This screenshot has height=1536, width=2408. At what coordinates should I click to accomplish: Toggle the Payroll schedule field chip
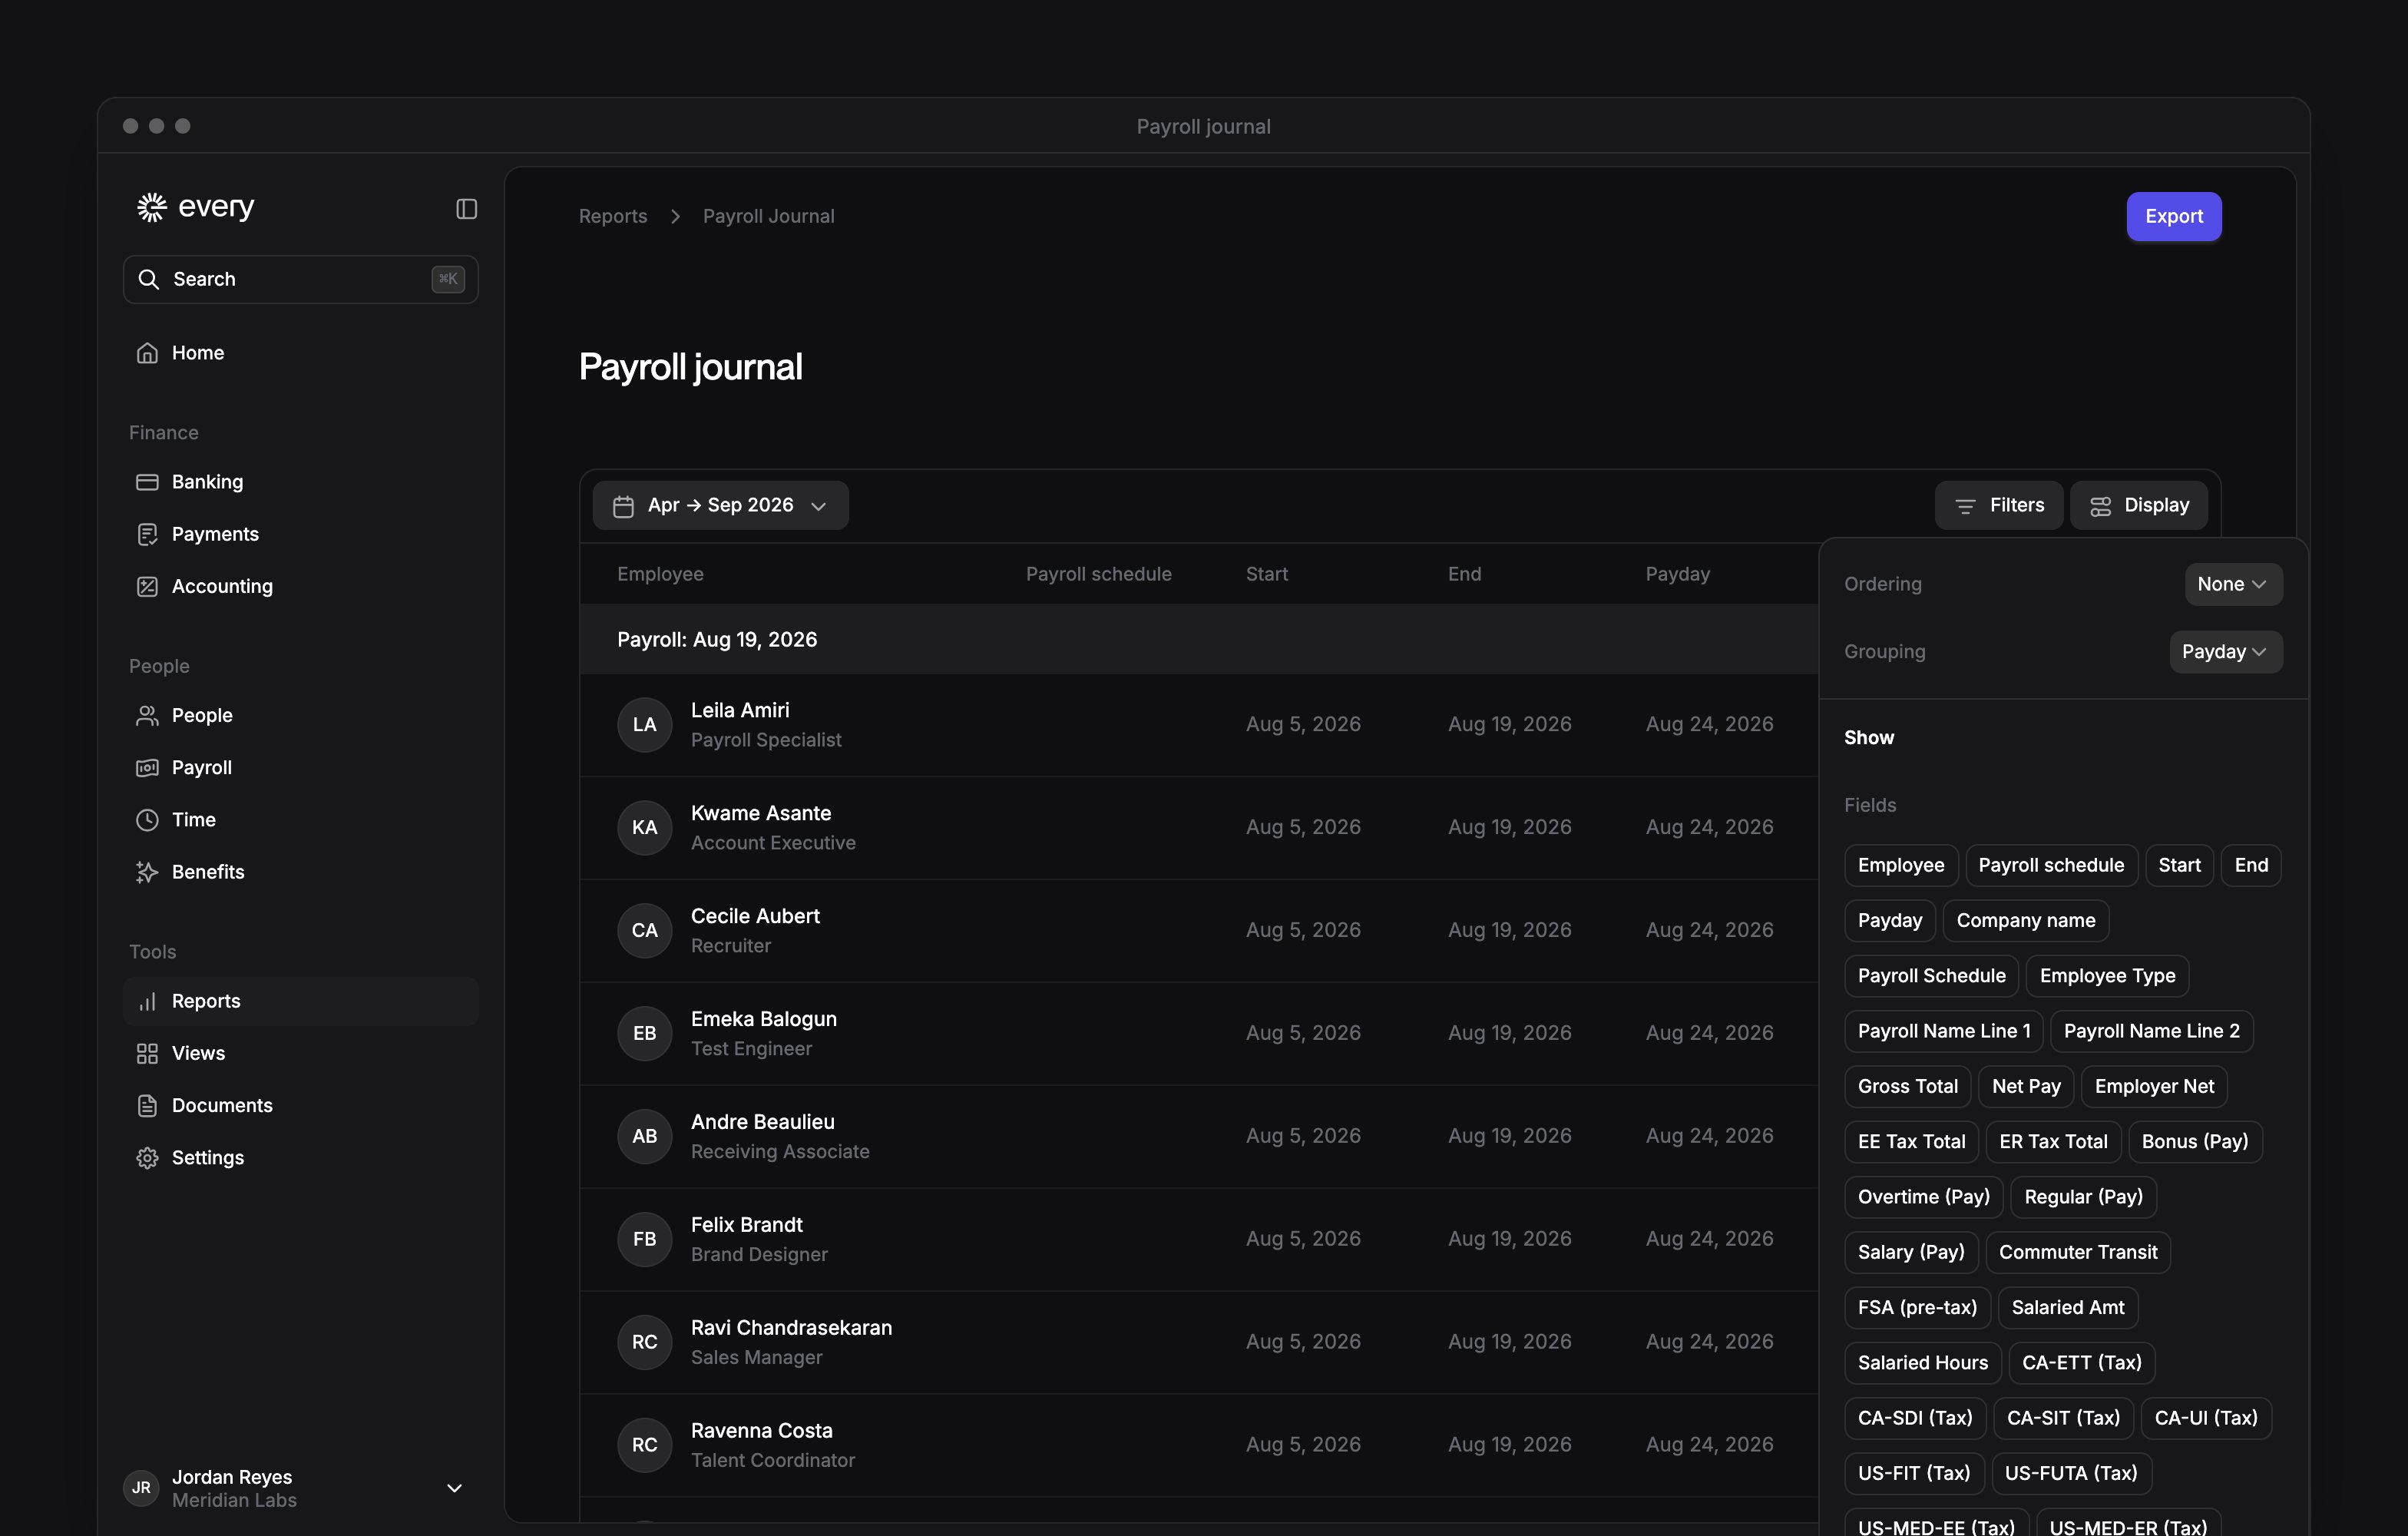point(2051,865)
